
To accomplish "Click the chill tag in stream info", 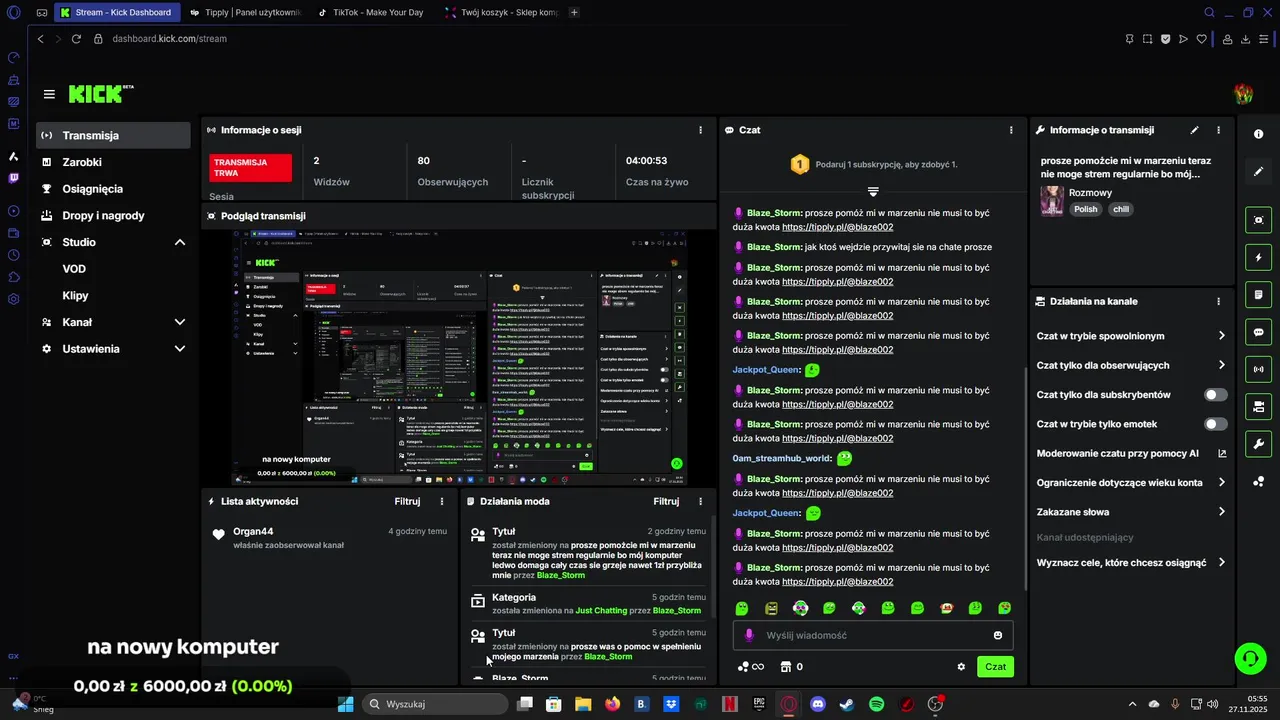I will 1121,209.
